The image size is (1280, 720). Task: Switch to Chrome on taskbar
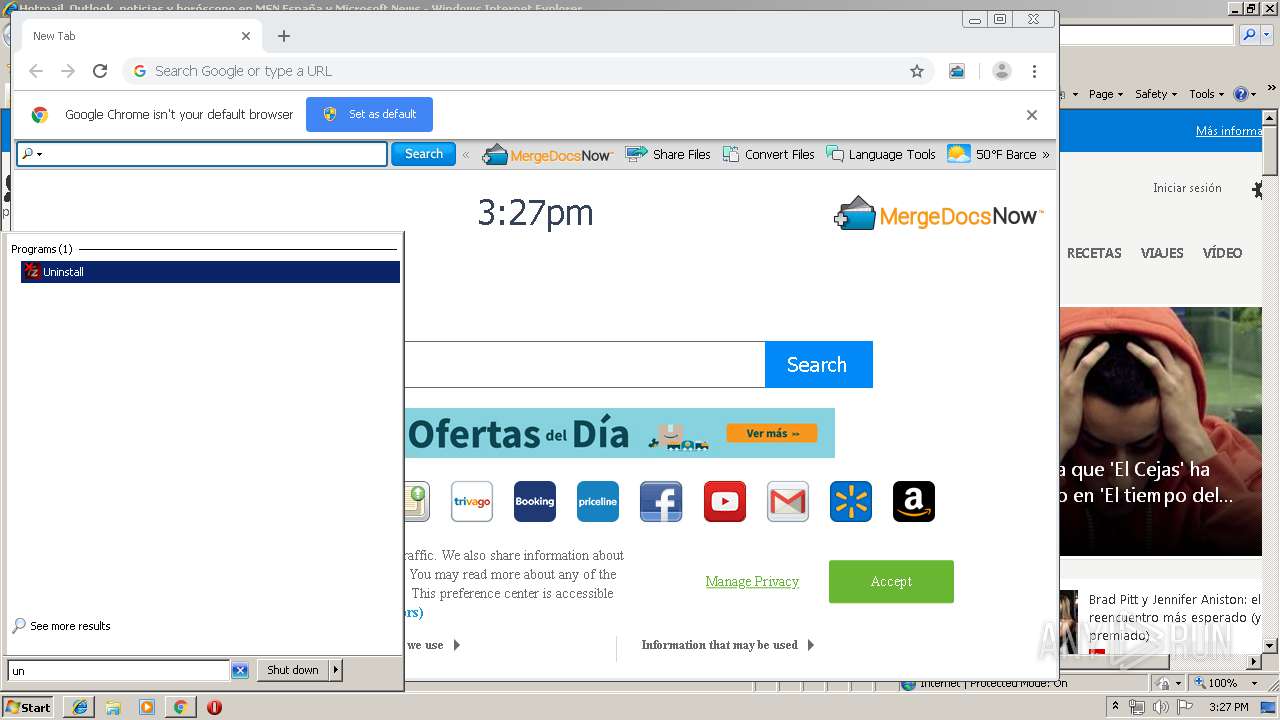point(180,707)
